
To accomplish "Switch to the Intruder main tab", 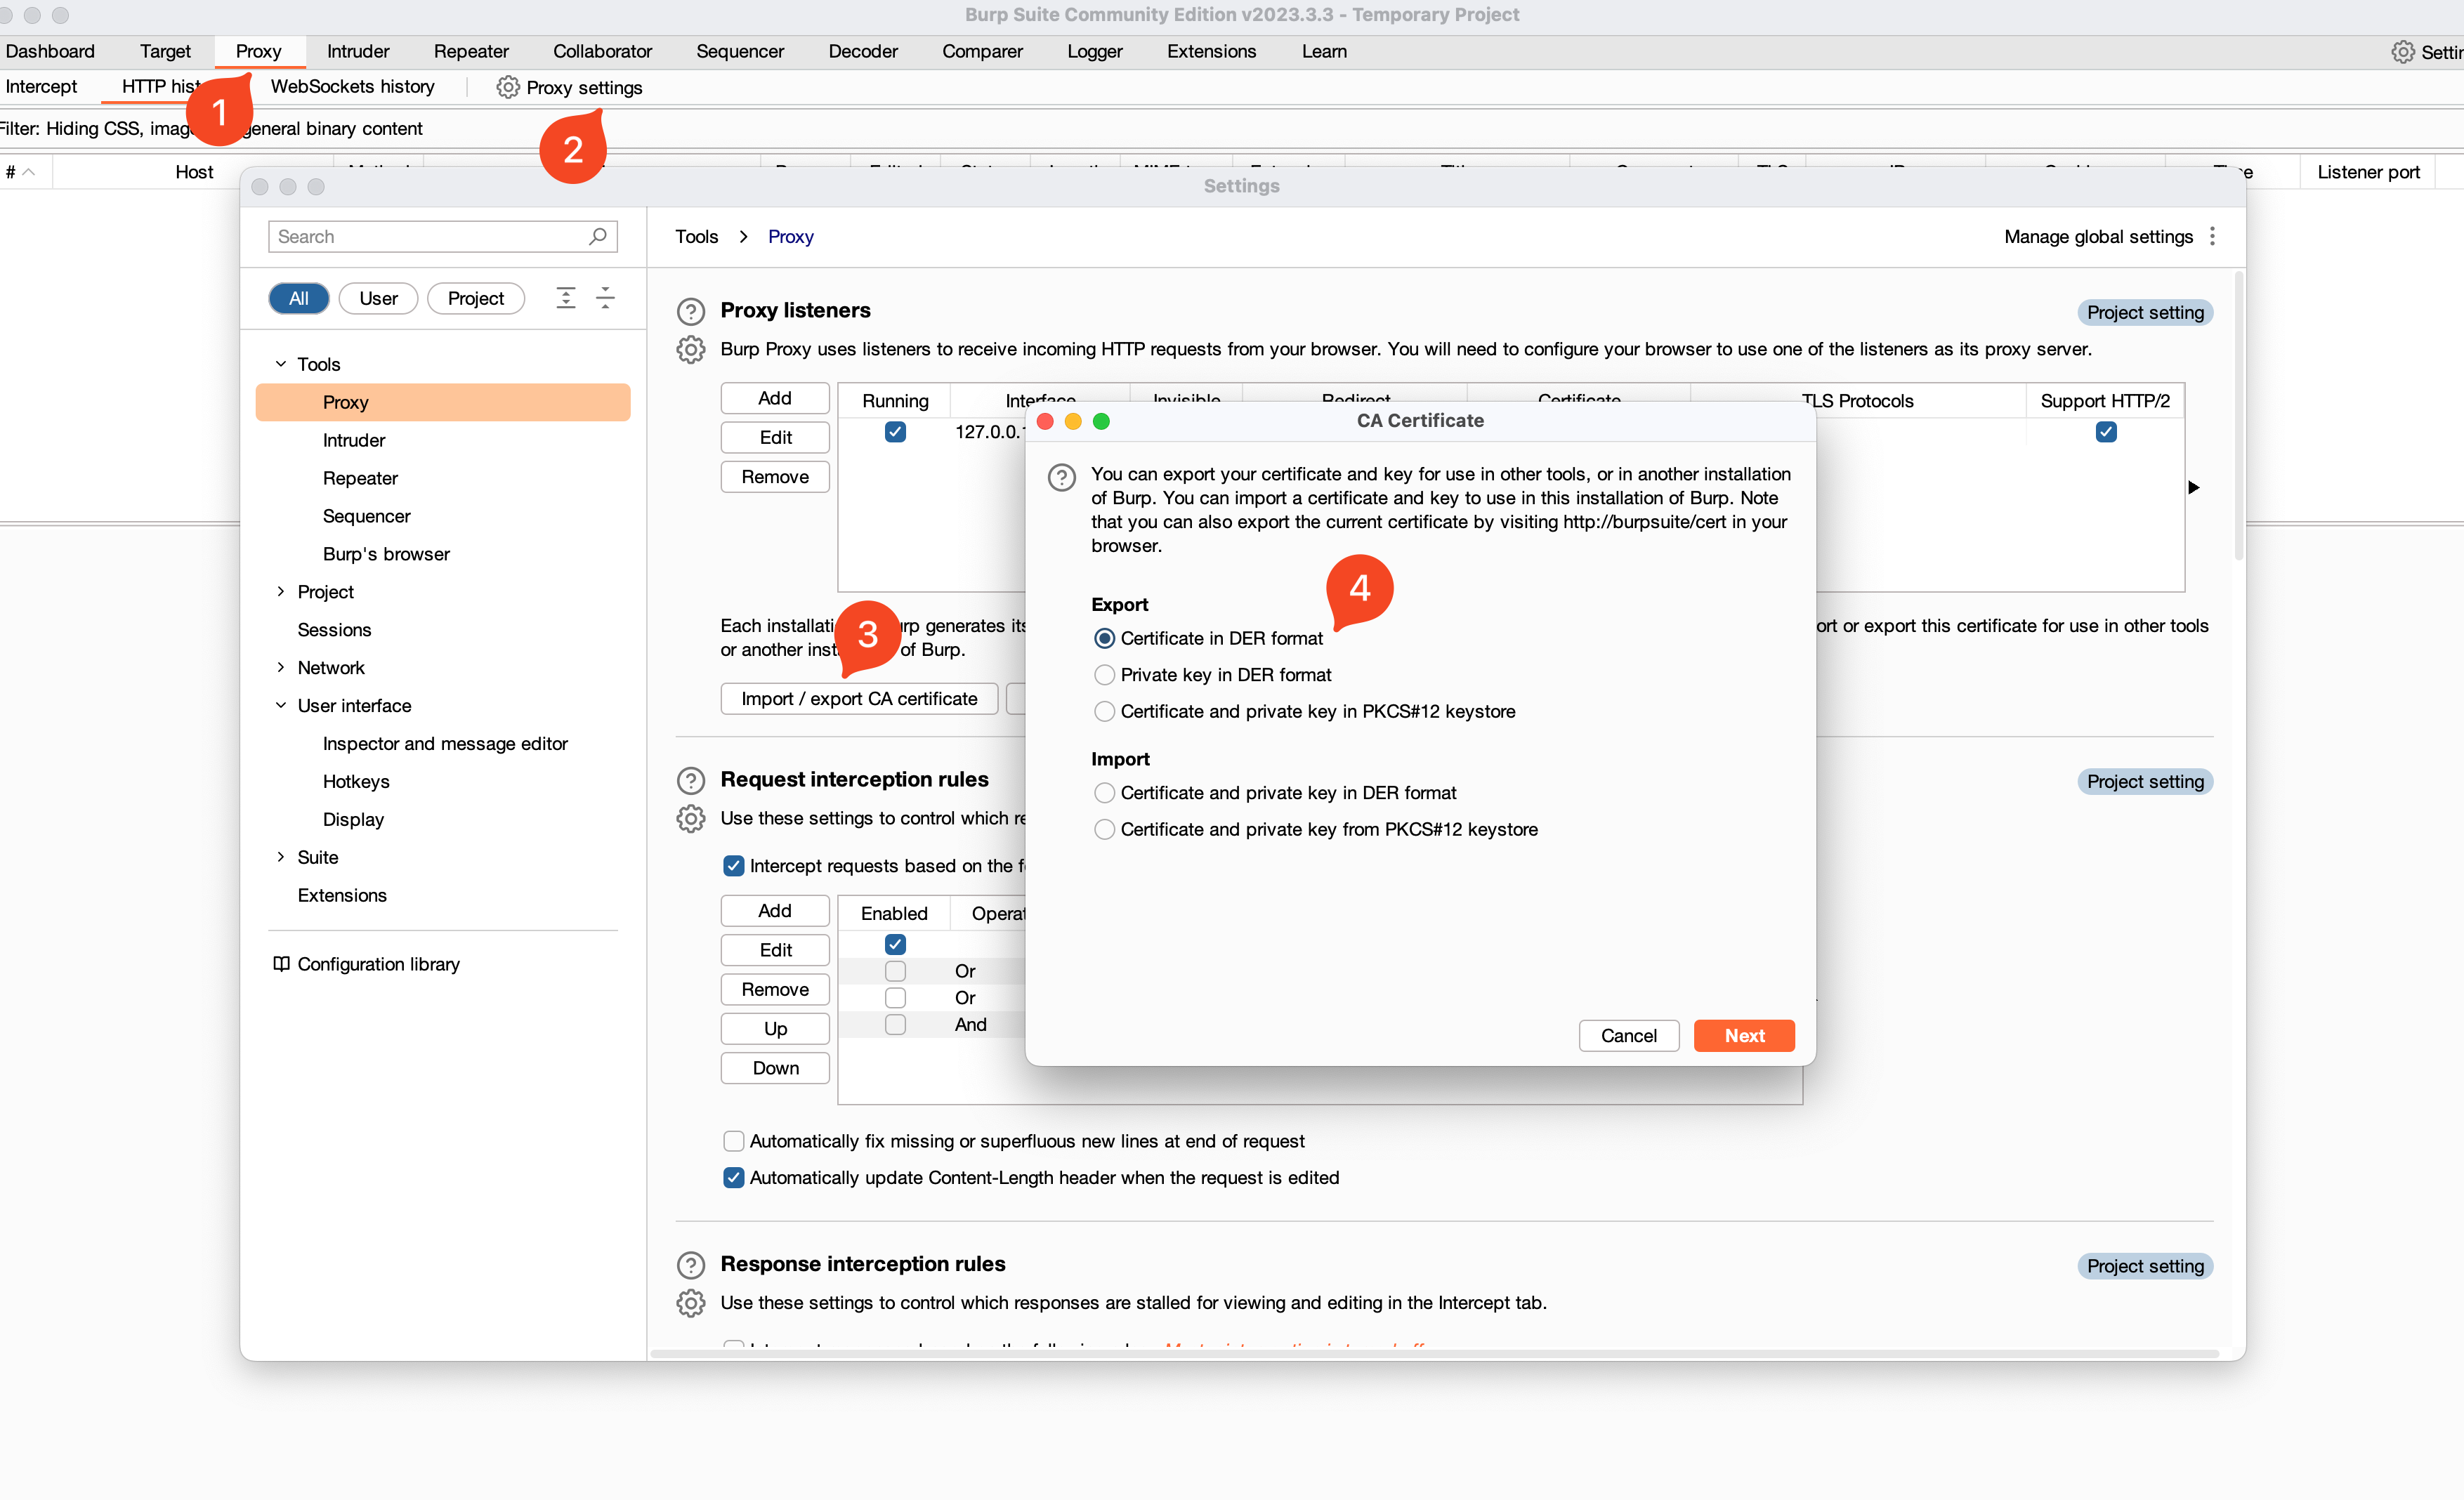I will tap(357, 51).
